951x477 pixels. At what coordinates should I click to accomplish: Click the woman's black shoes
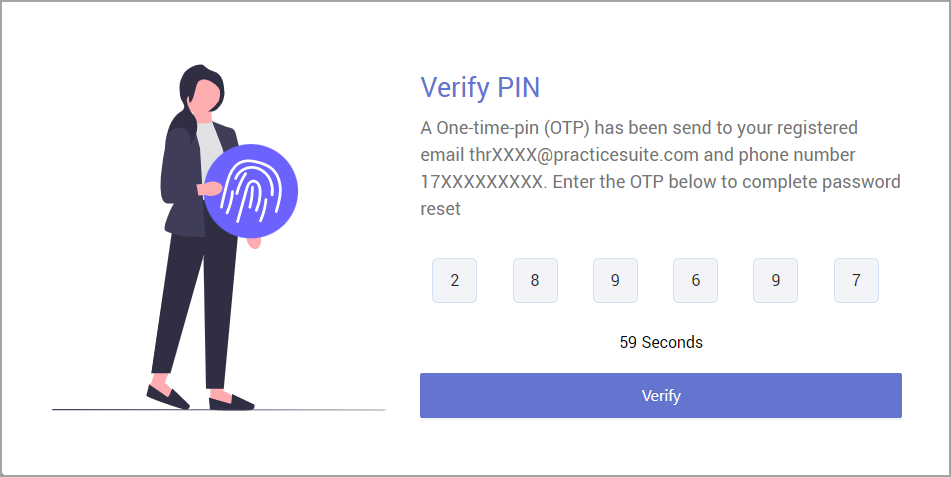200,400
